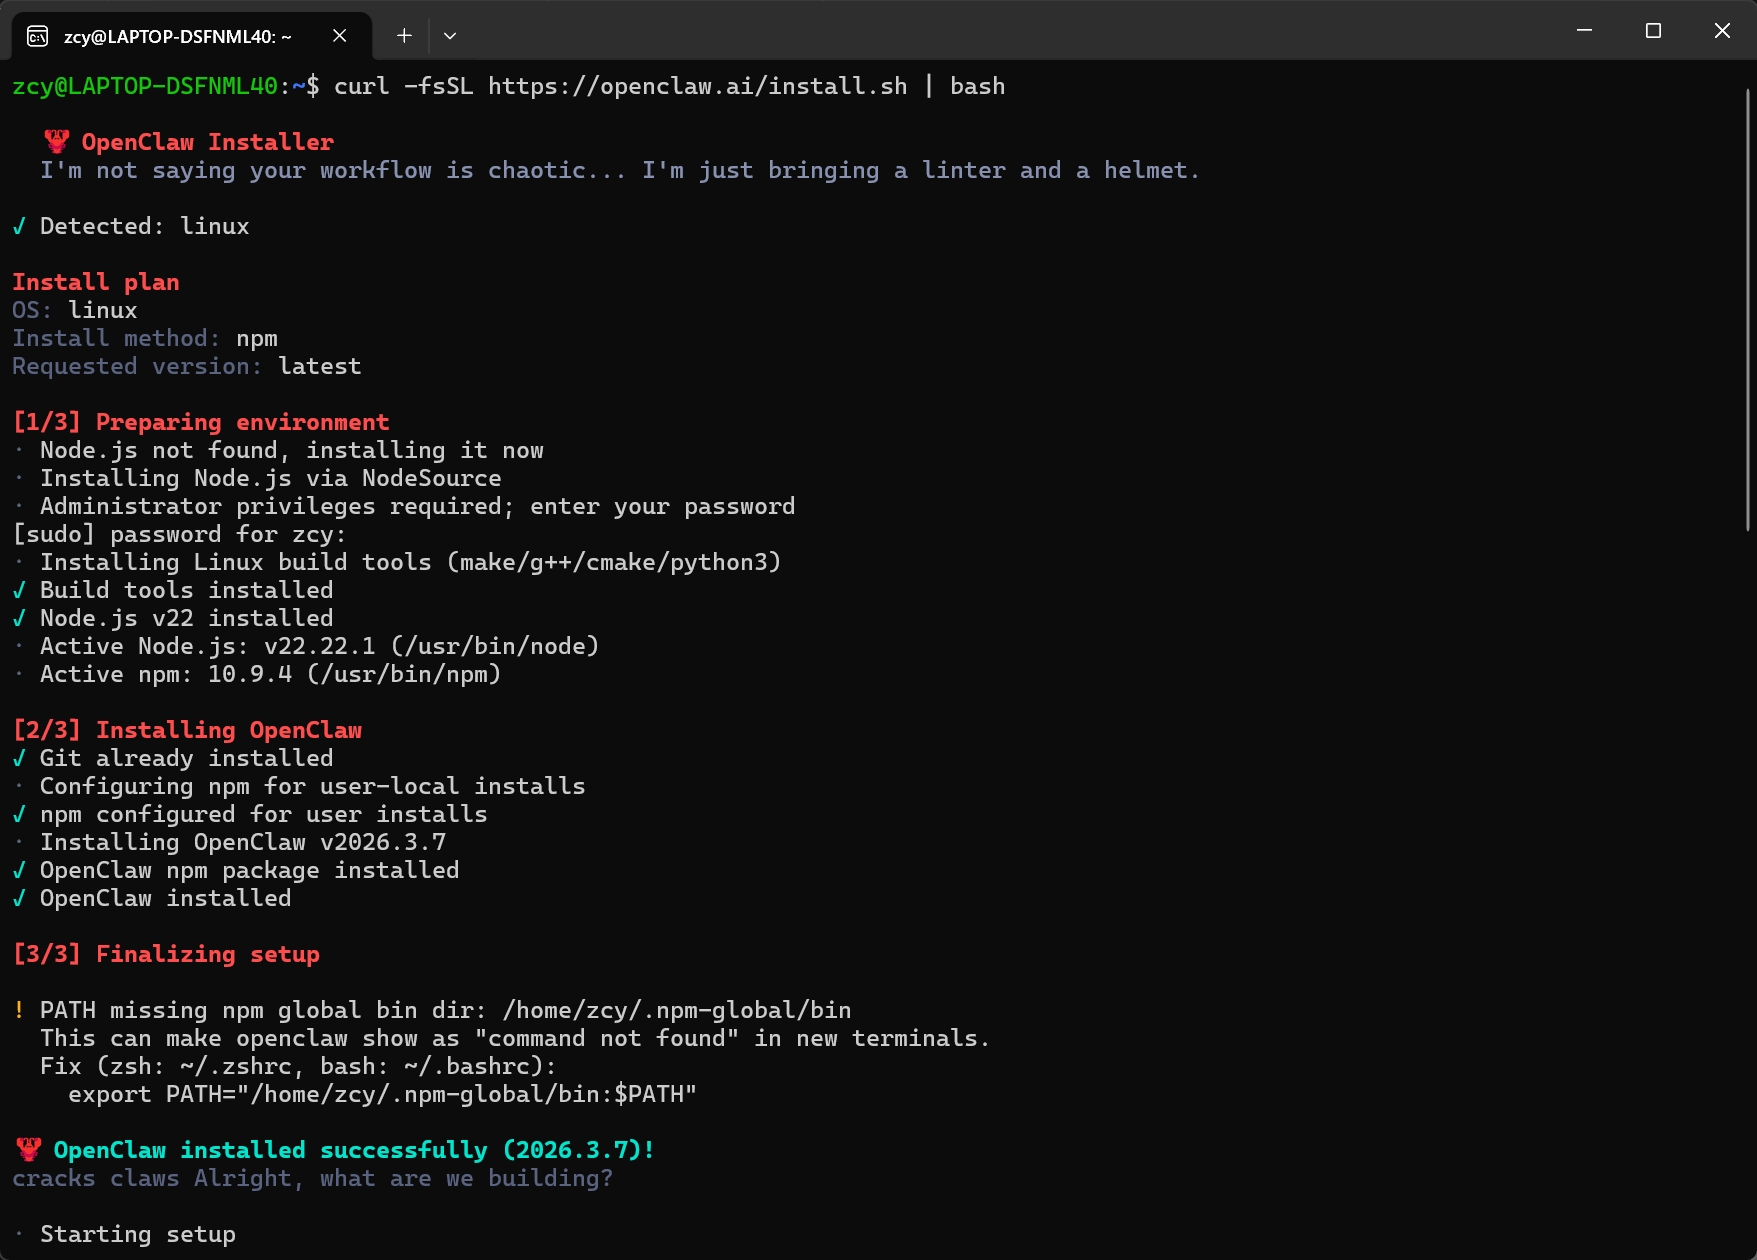The height and width of the screenshot is (1260, 1757).
Task: Click the 'OpenClaw installed' checkmark line
Action: (x=152, y=898)
